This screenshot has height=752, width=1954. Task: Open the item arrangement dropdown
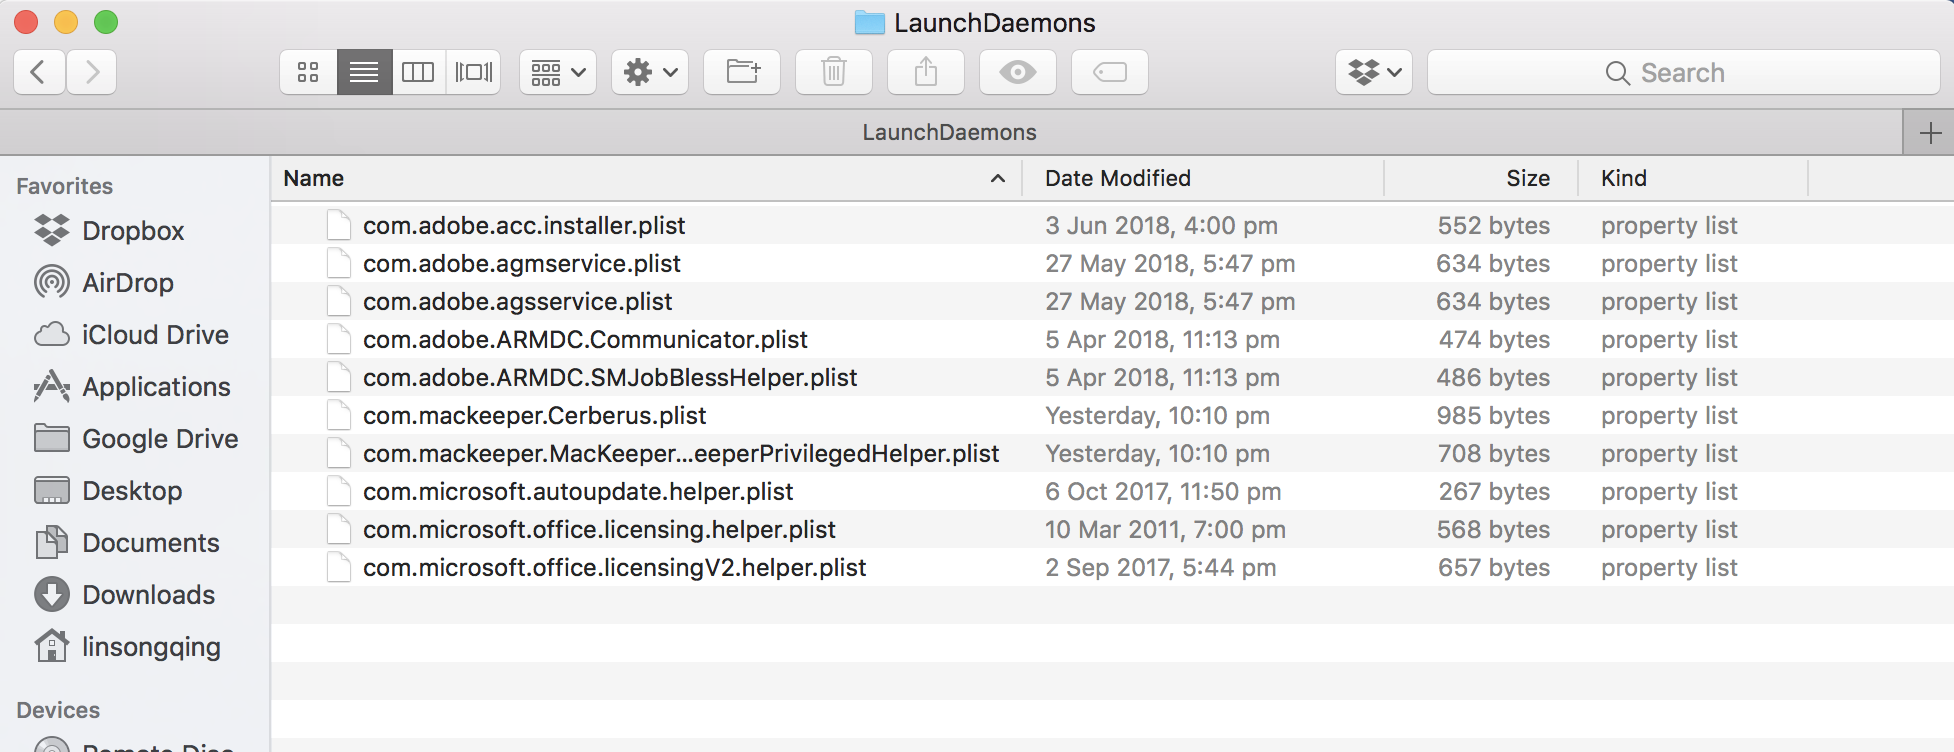pyautogui.click(x=558, y=72)
